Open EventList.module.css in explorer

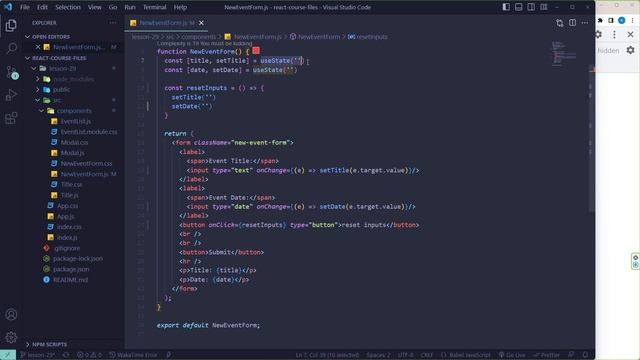(x=89, y=132)
